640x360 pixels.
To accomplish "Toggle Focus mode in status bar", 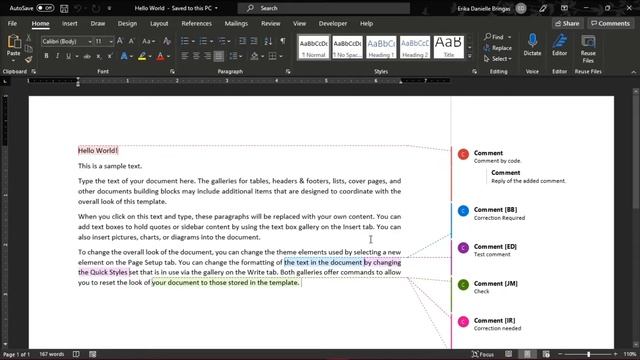I will point(482,354).
